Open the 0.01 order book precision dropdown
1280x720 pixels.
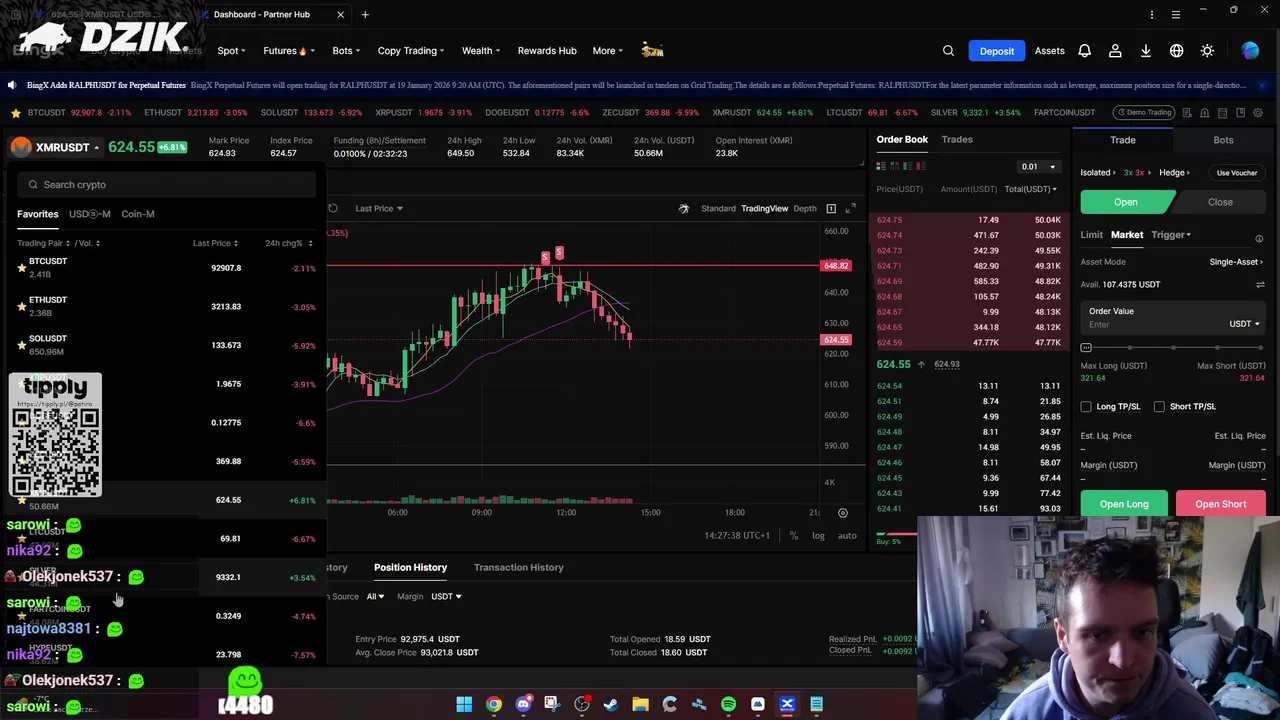pos(1037,167)
